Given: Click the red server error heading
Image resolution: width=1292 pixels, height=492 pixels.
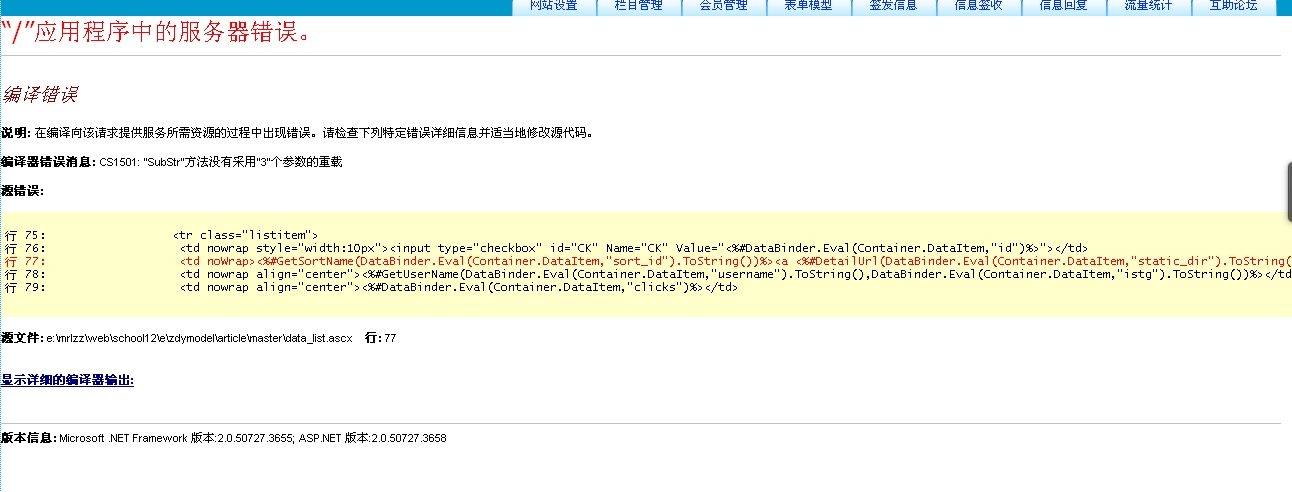Looking at the screenshot, I should tap(155, 32).
